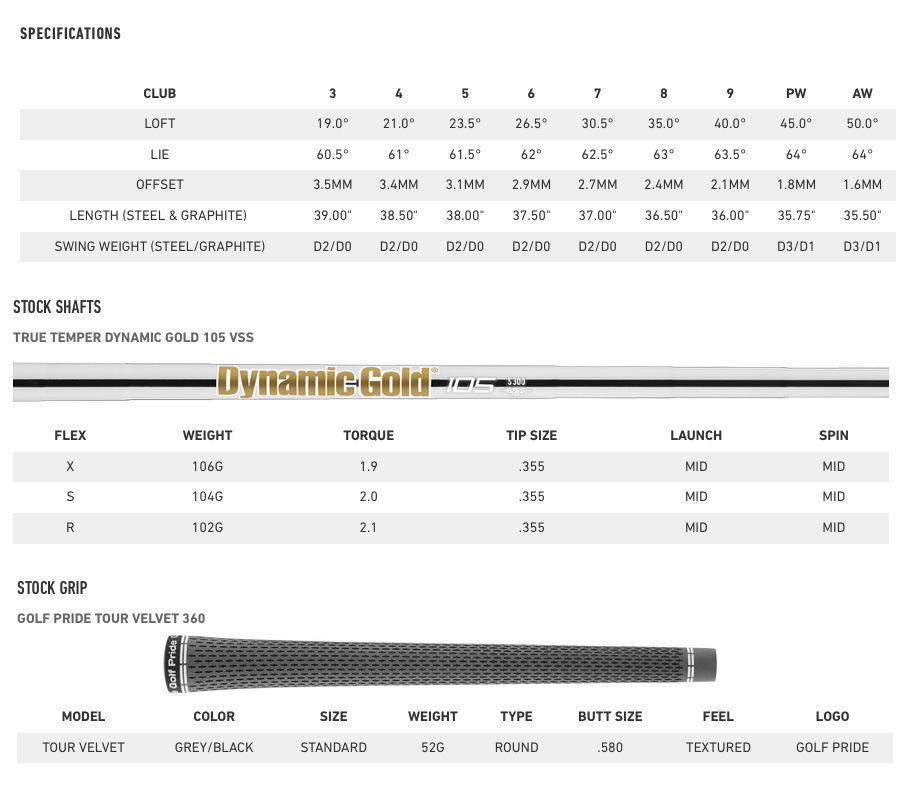Click 'LENGTH (STEEL & GRAPHITE)' row label
Viewport: 911px width, 795px height.
[x=158, y=216]
